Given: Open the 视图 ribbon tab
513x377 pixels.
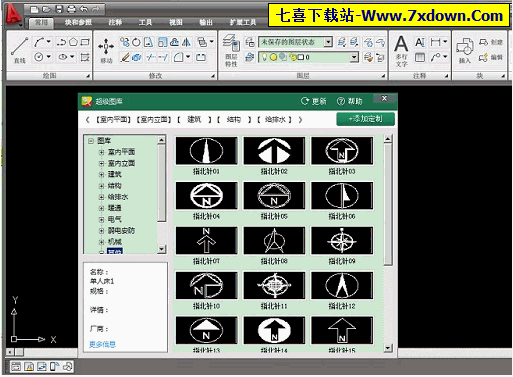Looking at the screenshot, I should (176, 22).
